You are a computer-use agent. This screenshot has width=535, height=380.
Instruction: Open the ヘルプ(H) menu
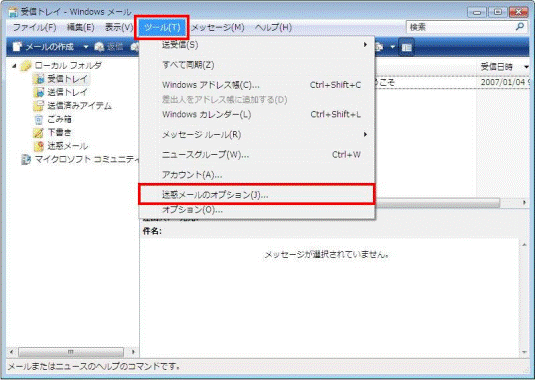[x=273, y=27]
